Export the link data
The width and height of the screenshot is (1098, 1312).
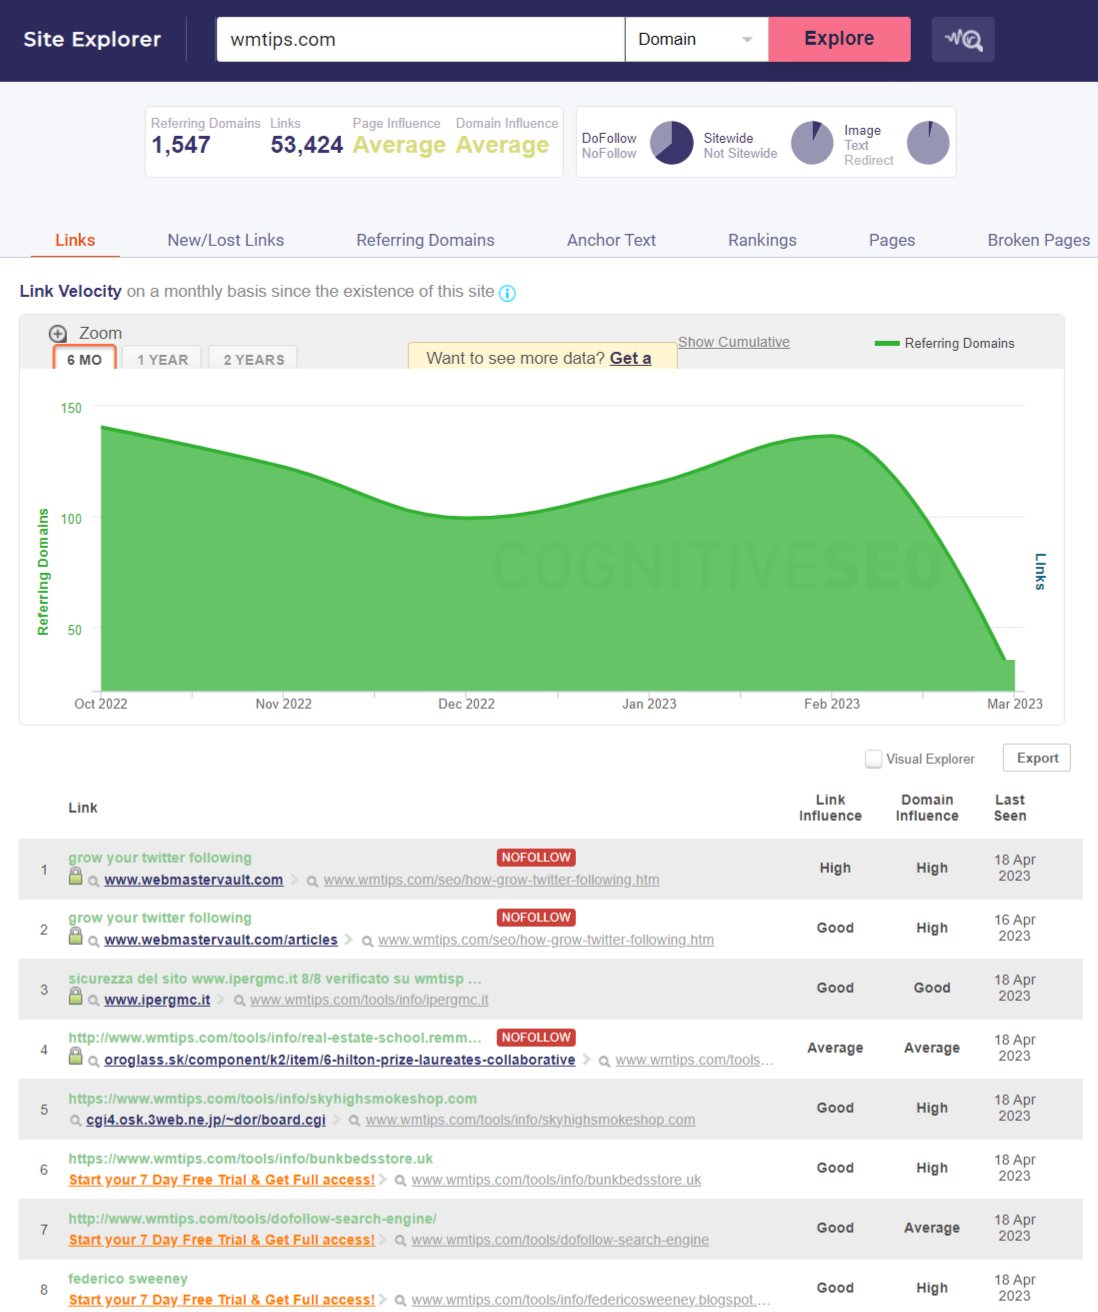1036,758
